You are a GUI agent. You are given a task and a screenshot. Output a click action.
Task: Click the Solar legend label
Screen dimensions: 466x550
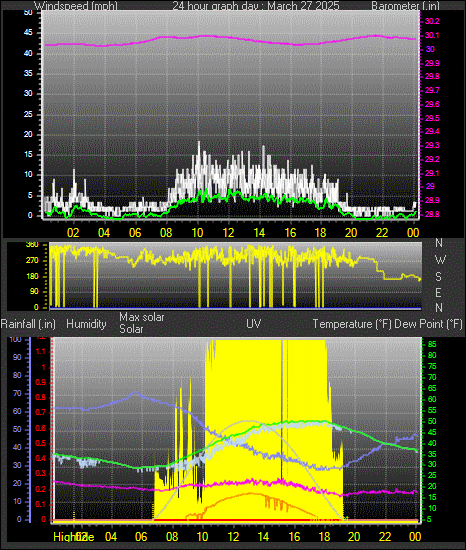click(131, 329)
